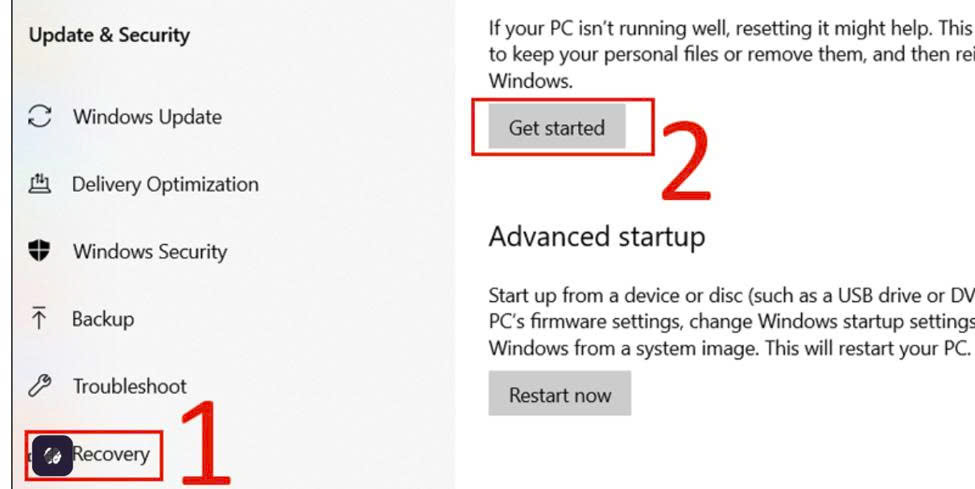The image size is (975, 489).
Task: Click the Delivery Optimization tray icon
Action: (40, 184)
